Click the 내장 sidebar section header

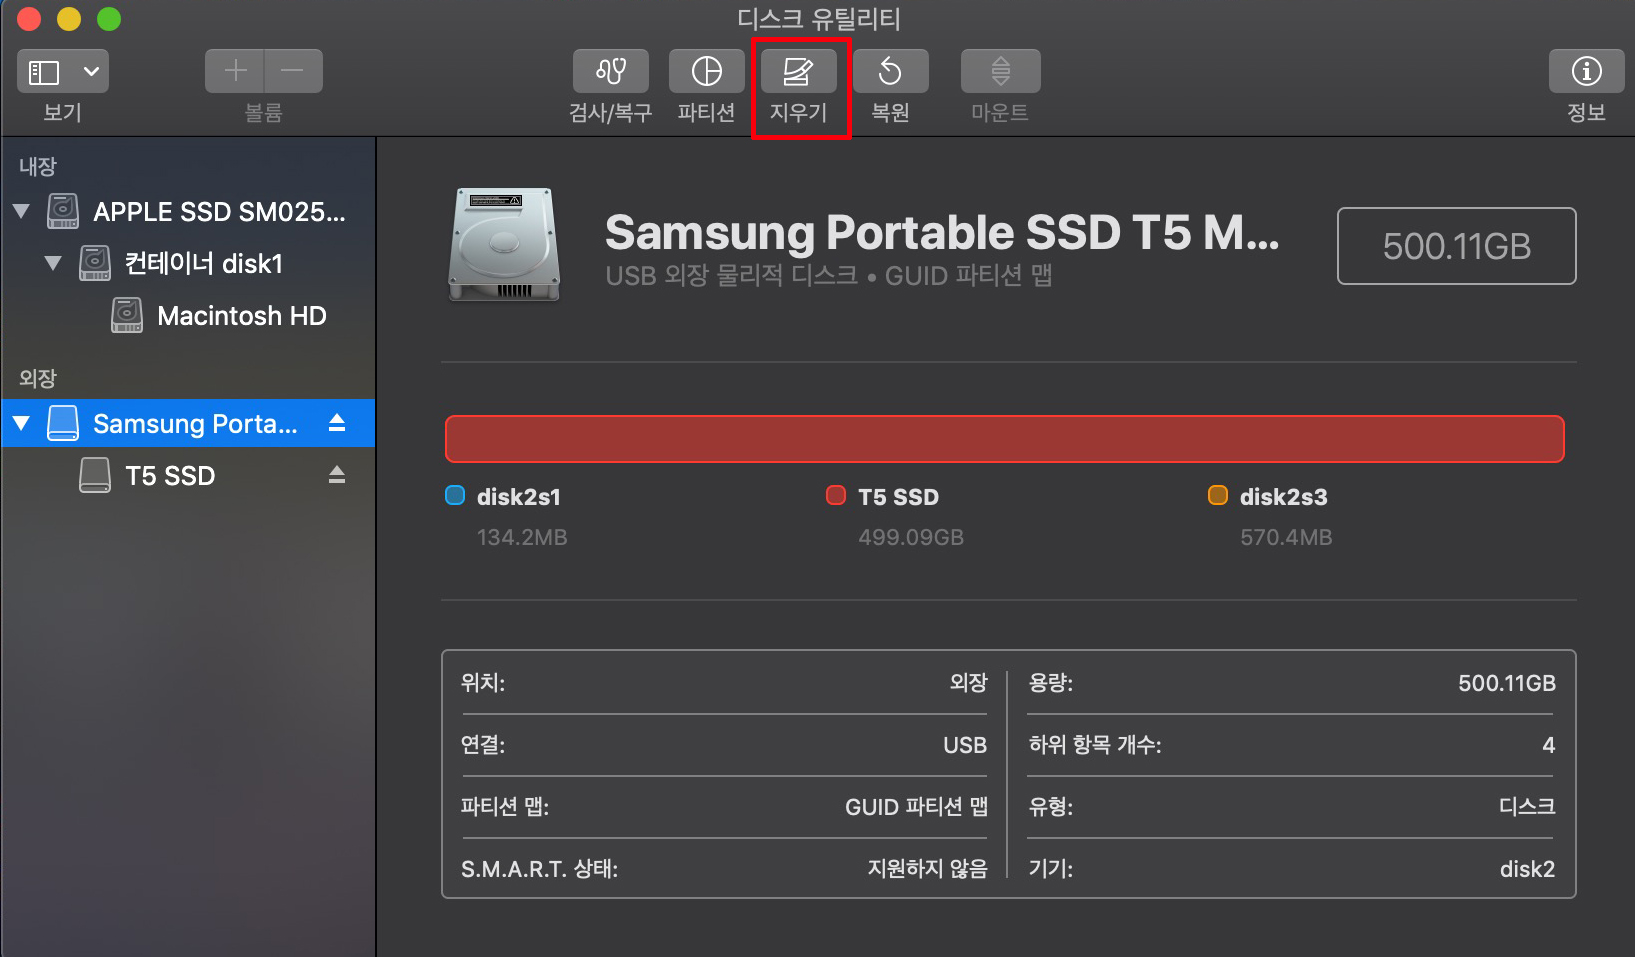pyautogui.click(x=38, y=166)
